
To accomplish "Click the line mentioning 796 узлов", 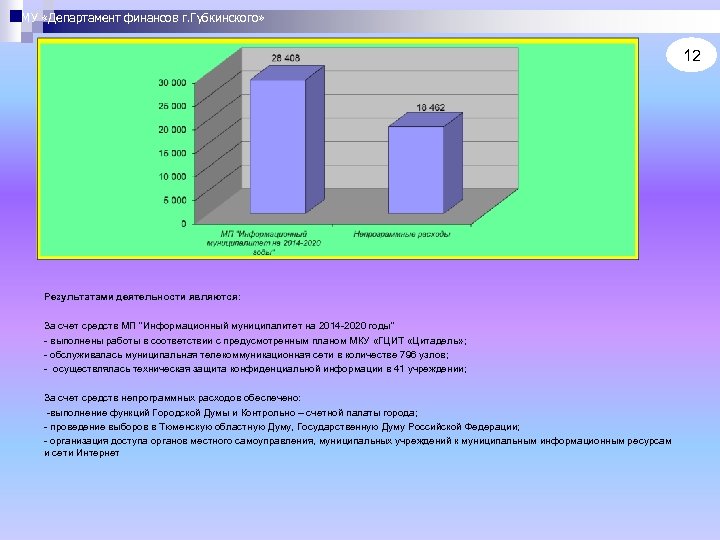I will point(246,354).
